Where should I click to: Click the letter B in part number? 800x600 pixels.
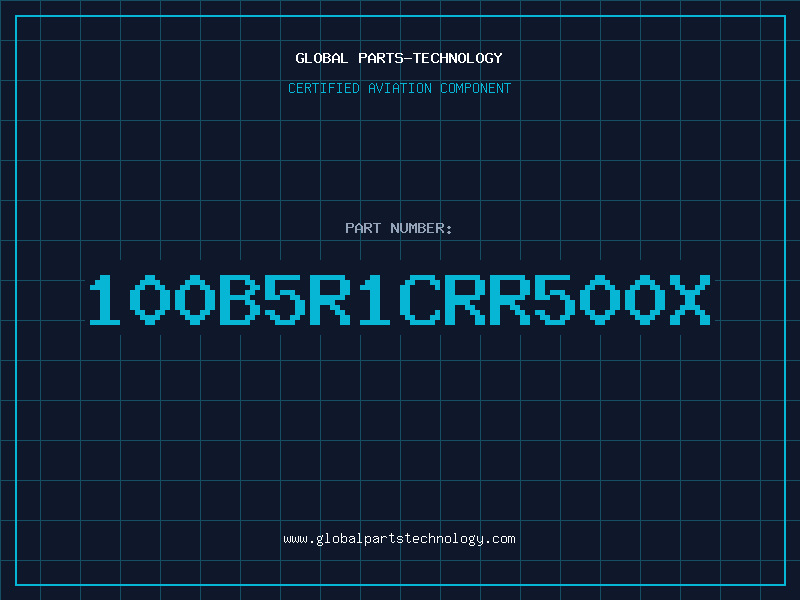240,300
